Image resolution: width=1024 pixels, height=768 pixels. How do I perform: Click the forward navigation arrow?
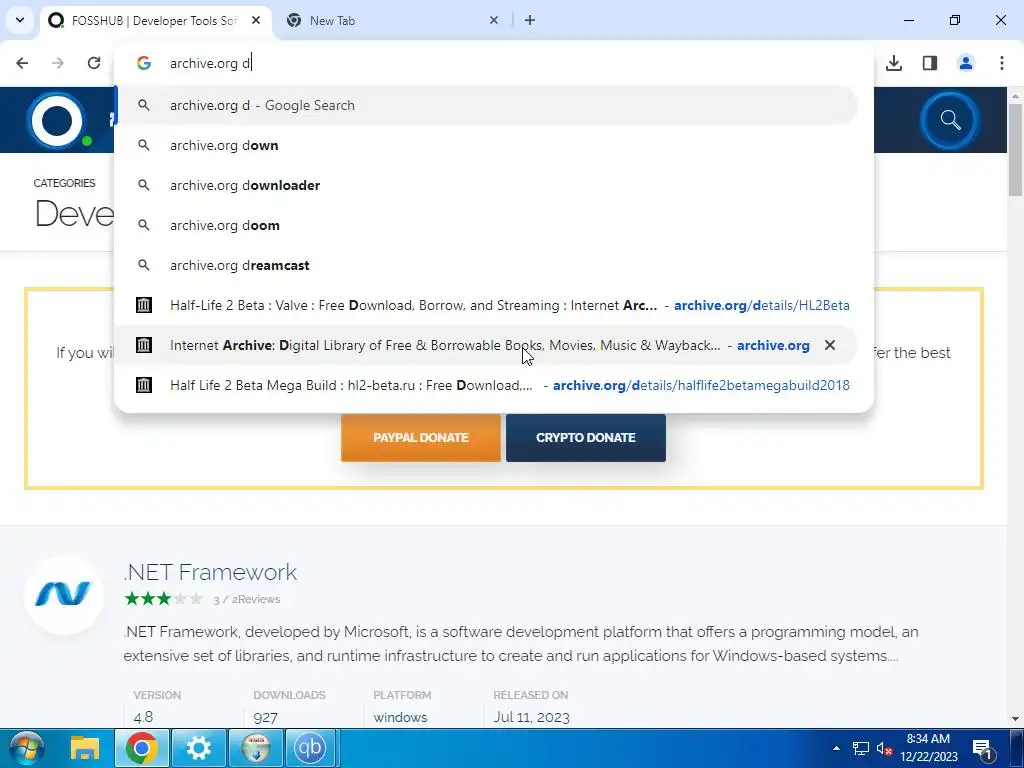click(x=58, y=63)
